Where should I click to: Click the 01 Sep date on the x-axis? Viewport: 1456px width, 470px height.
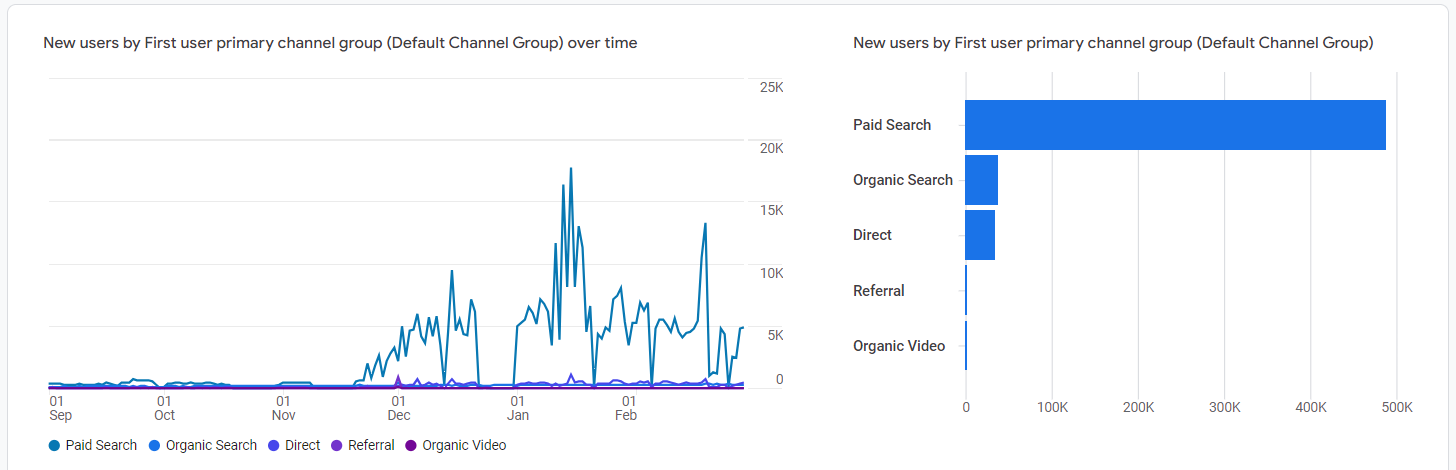tap(60, 408)
